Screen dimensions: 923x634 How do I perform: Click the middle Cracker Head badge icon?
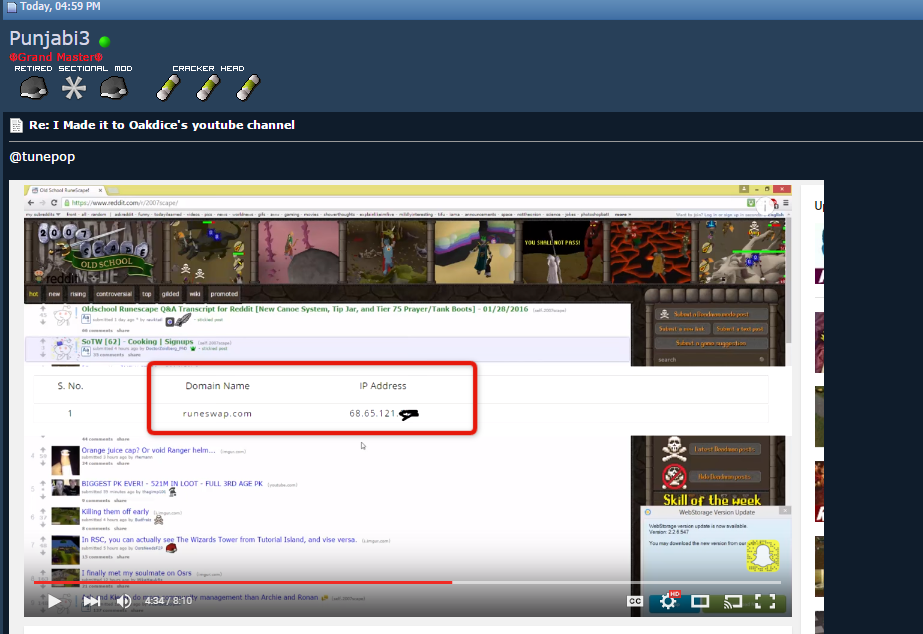(x=208, y=88)
